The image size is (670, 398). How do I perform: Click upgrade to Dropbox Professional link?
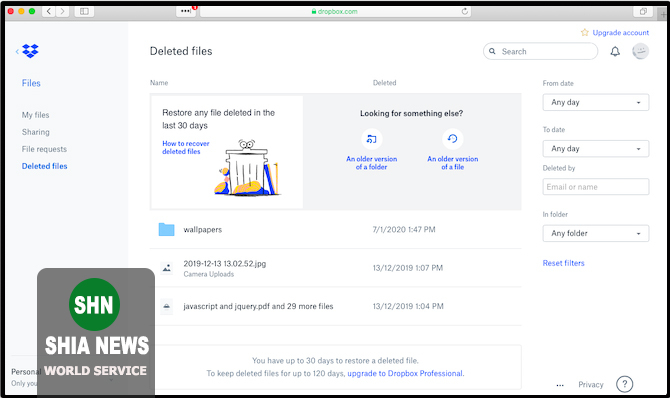(405, 374)
